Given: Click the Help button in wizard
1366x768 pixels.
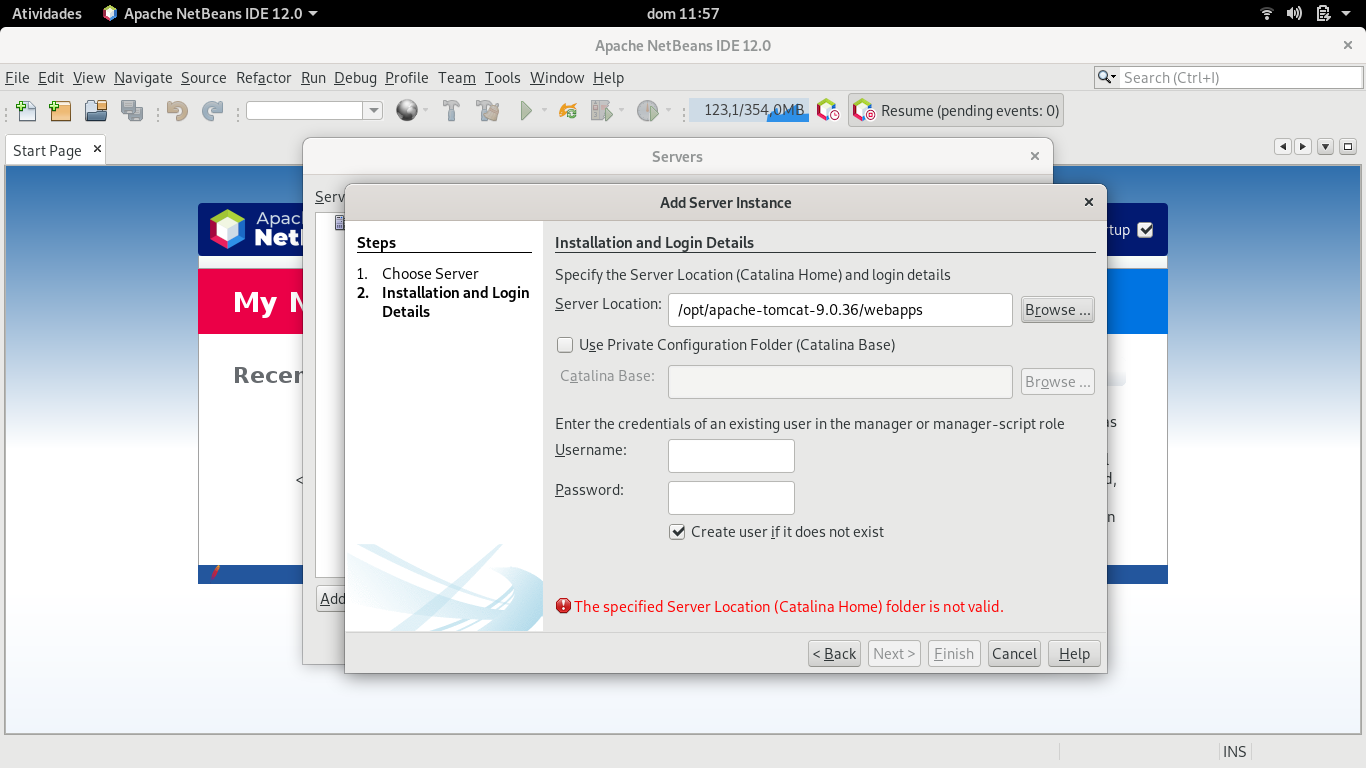Looking at the screenshot, I should tap(1074, 654).
